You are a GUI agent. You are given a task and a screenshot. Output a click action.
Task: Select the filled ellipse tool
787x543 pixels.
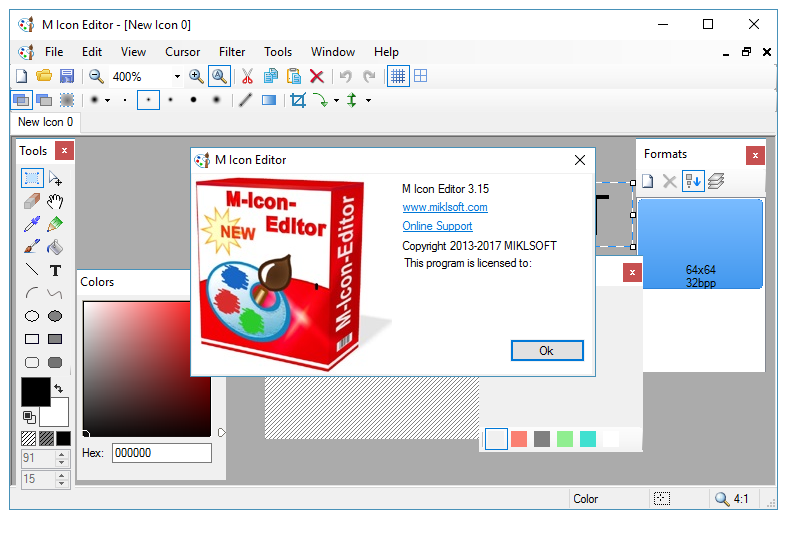55,316
